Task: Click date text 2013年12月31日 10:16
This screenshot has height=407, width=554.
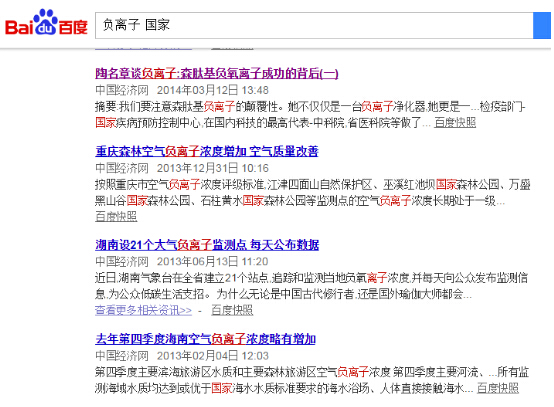Action: pos(213,168)
